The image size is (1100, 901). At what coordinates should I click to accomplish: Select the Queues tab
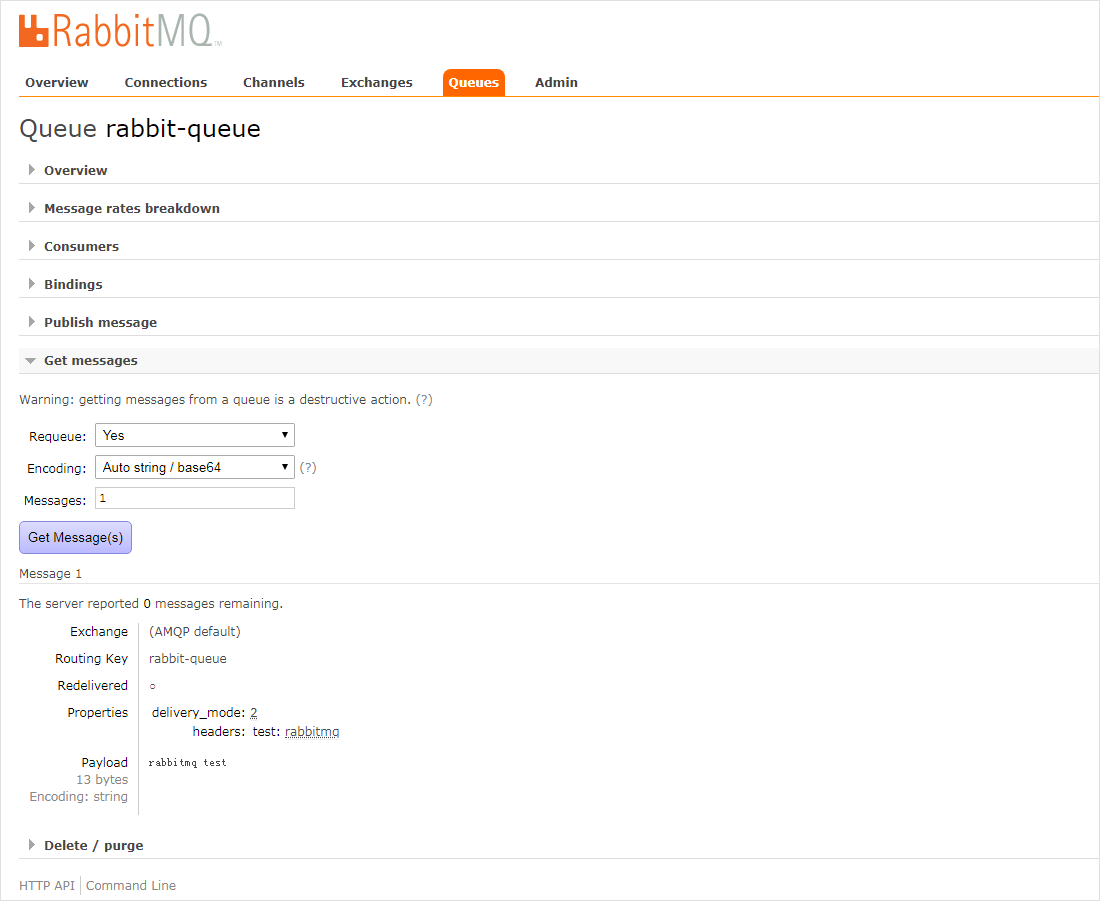click(x=474, y=82)
